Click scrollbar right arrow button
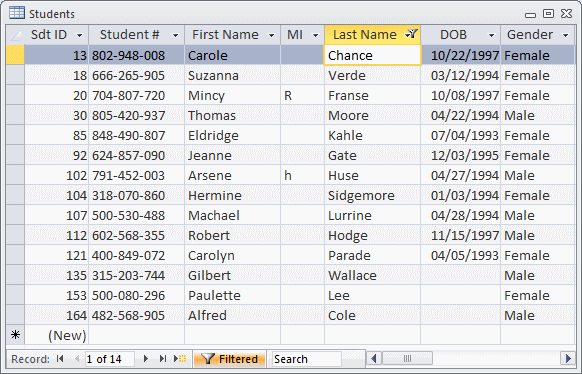The width and height of the screenshot is (582, 374). click(568, 358)
